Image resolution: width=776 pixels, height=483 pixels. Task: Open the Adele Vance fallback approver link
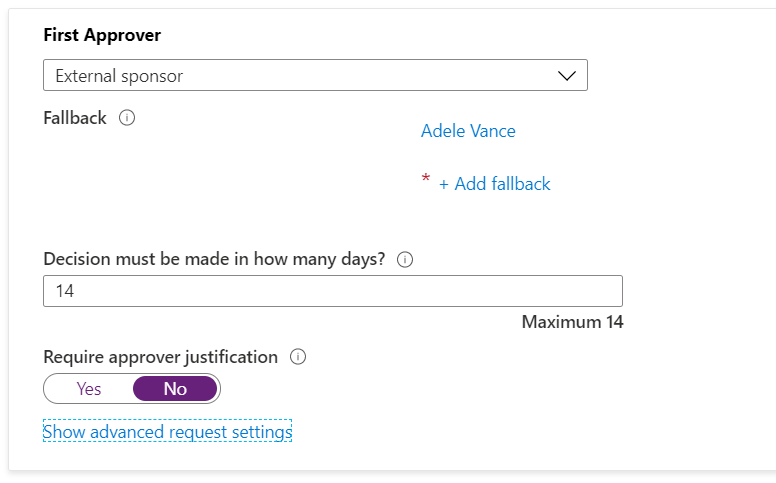coord(468,131)
